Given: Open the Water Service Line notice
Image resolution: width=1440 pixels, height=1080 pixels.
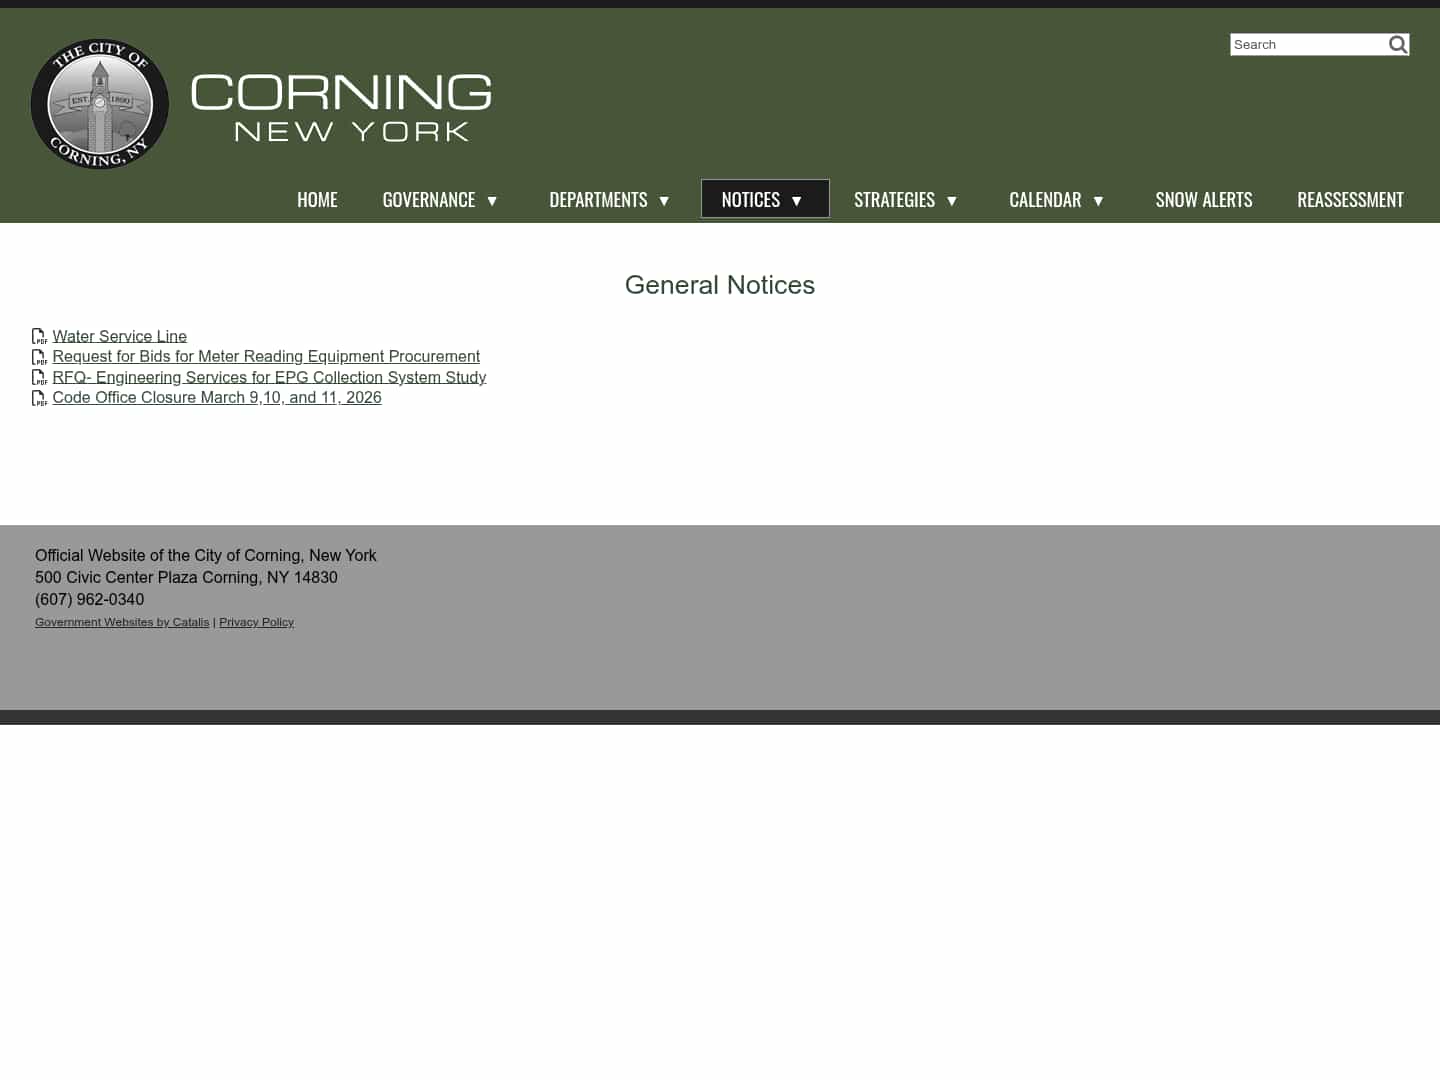Looking at the screenshot, I should click(119, 336).
